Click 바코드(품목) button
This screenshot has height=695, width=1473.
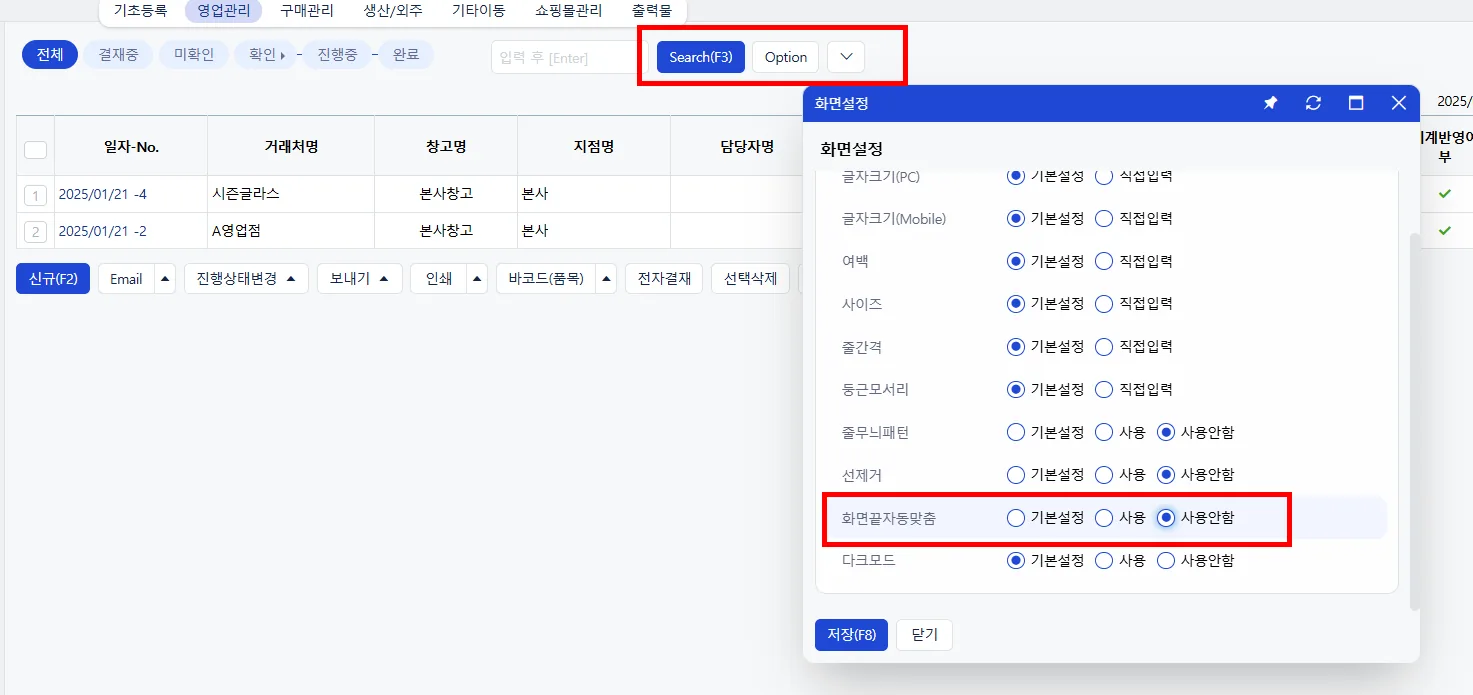click(546, 279)
